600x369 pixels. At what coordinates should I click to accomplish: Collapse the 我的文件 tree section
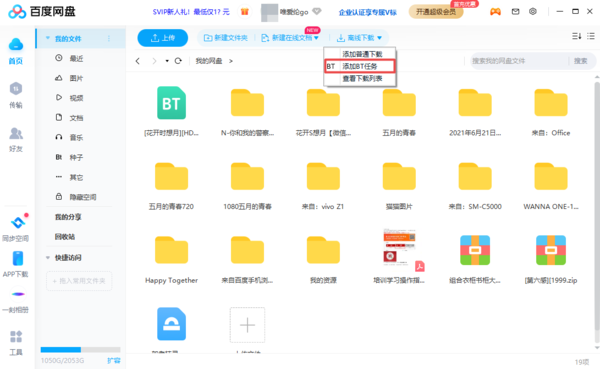tap(48, 38)
